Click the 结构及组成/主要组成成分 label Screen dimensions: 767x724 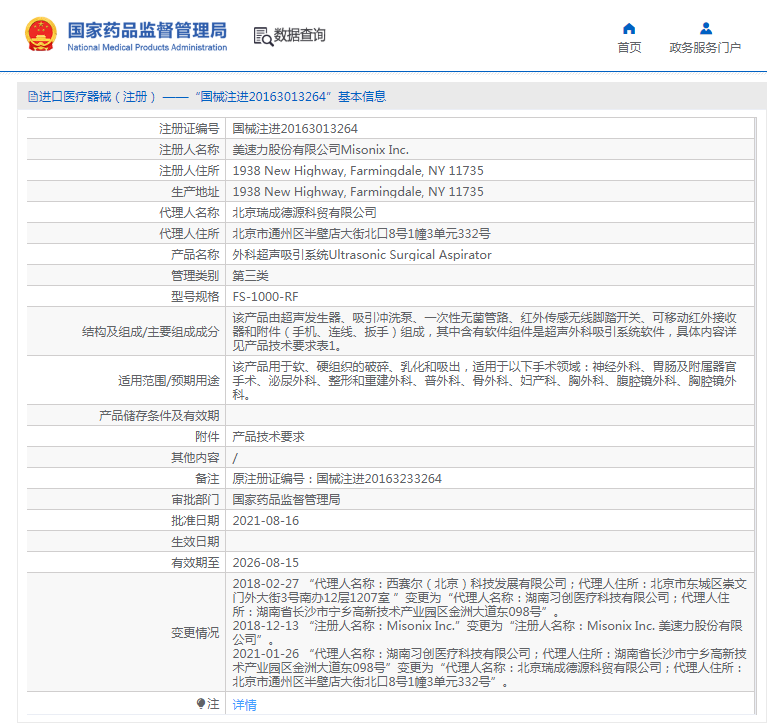150,332
